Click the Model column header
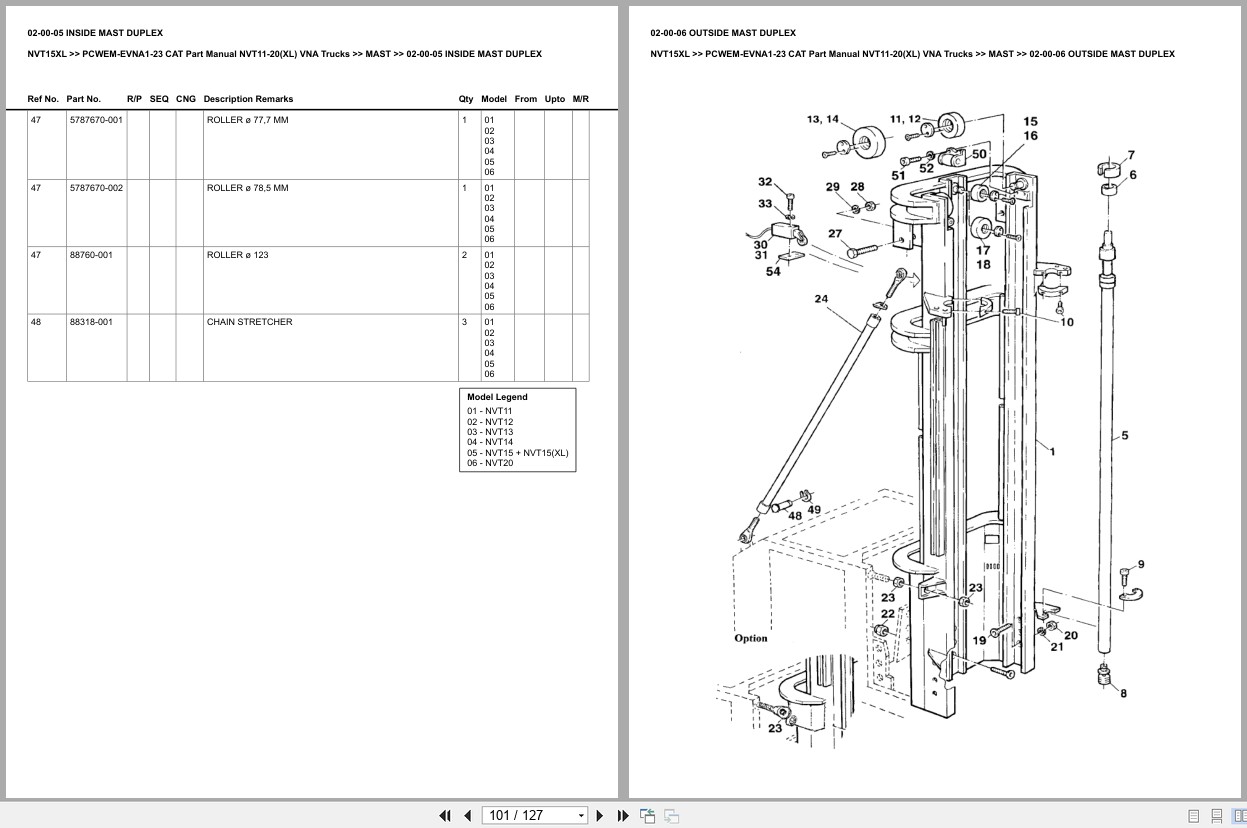The image size is (1247, 828). 494,99
